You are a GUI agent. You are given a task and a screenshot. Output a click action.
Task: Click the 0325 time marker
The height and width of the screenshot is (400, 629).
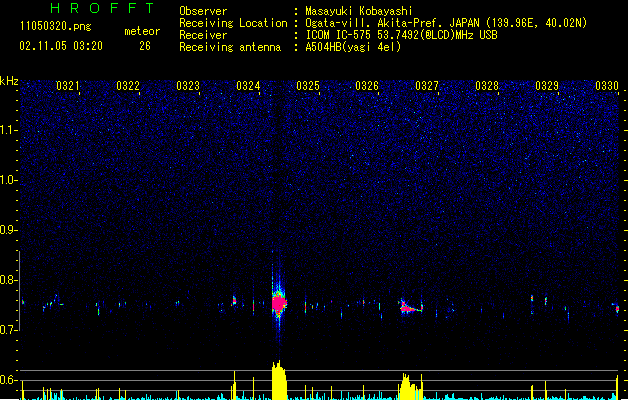tap(308, 85)
